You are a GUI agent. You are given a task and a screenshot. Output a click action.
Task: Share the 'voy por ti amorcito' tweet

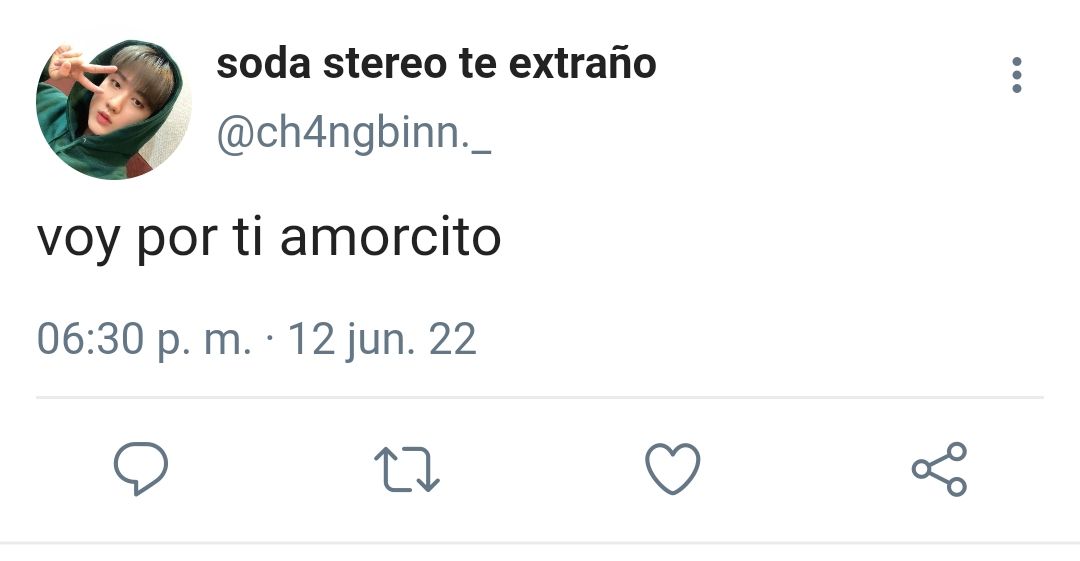[939, 469]
